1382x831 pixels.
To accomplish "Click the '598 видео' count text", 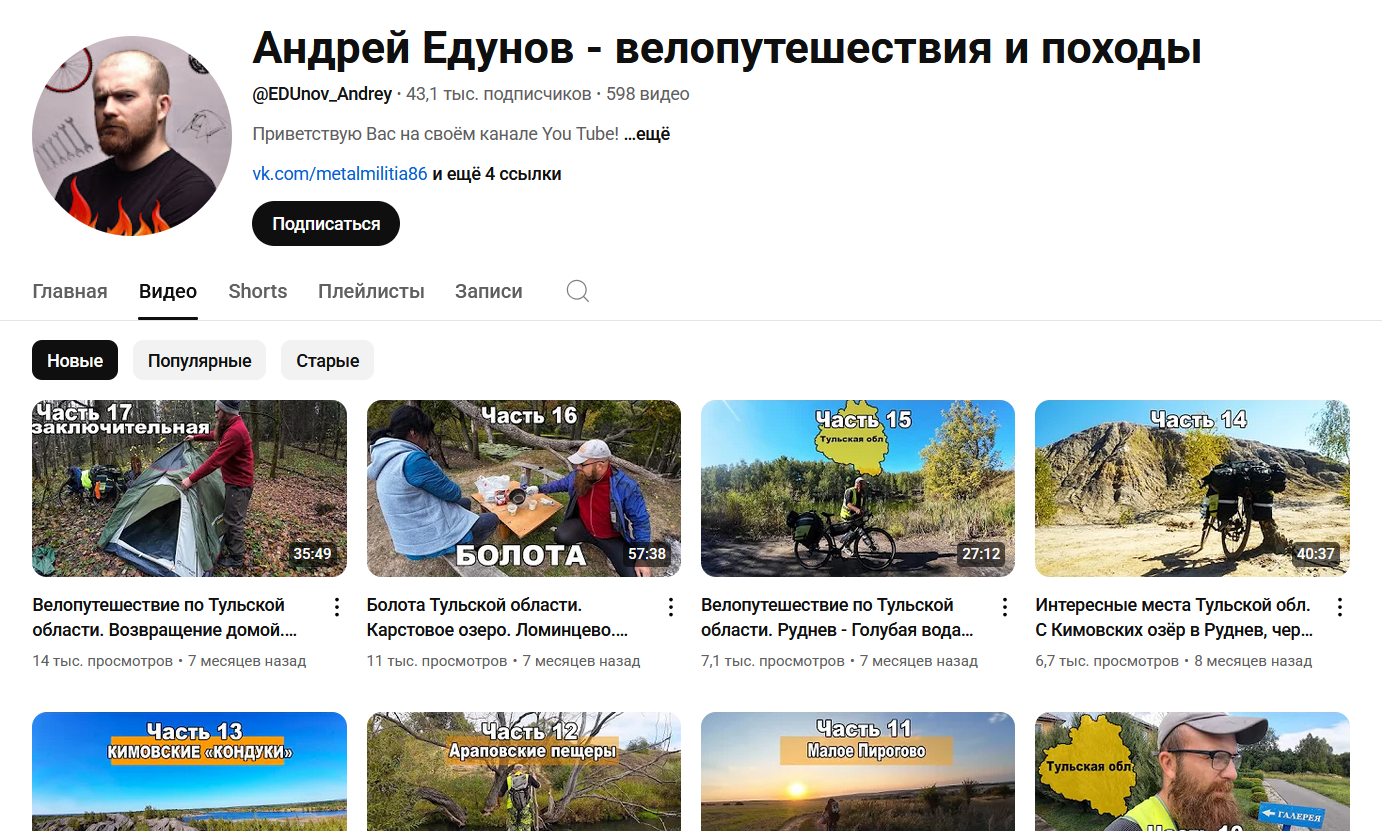I will (648, 94).
